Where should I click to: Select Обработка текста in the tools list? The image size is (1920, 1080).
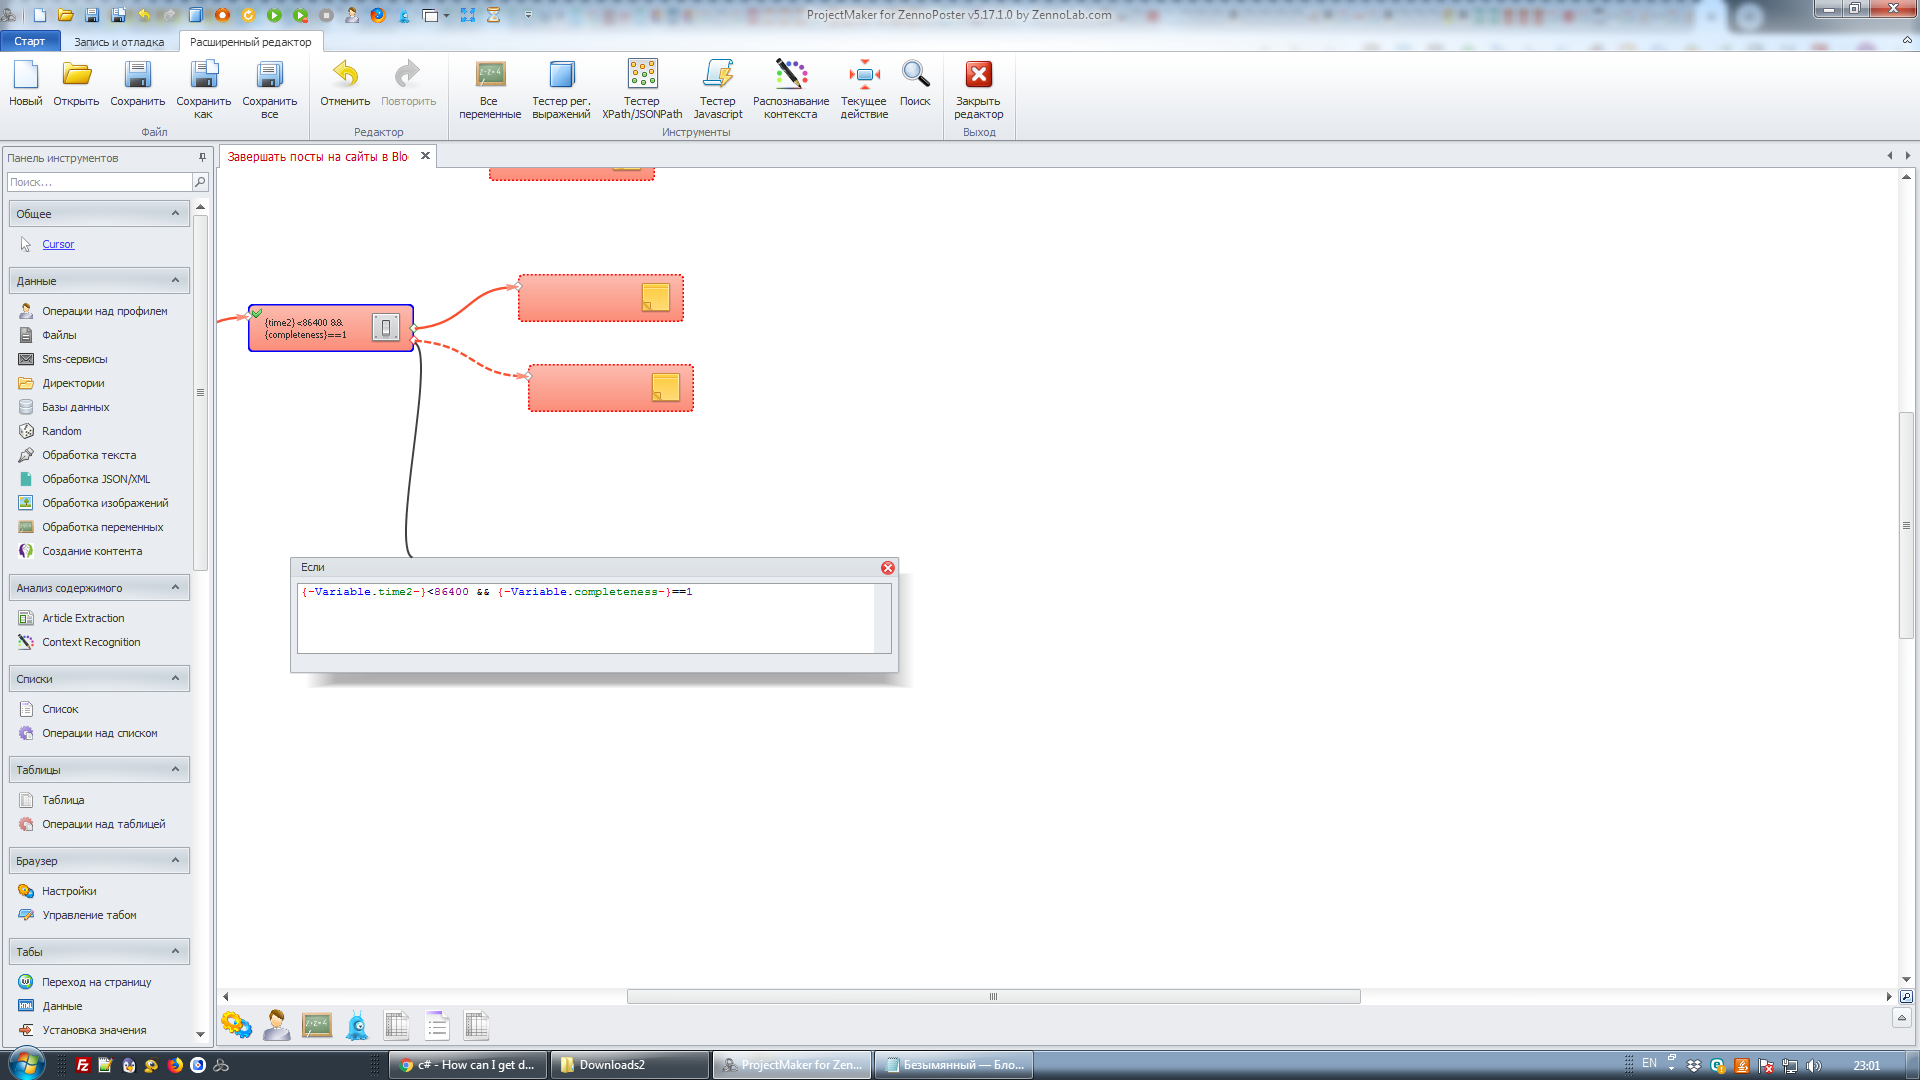coord(89,455)
